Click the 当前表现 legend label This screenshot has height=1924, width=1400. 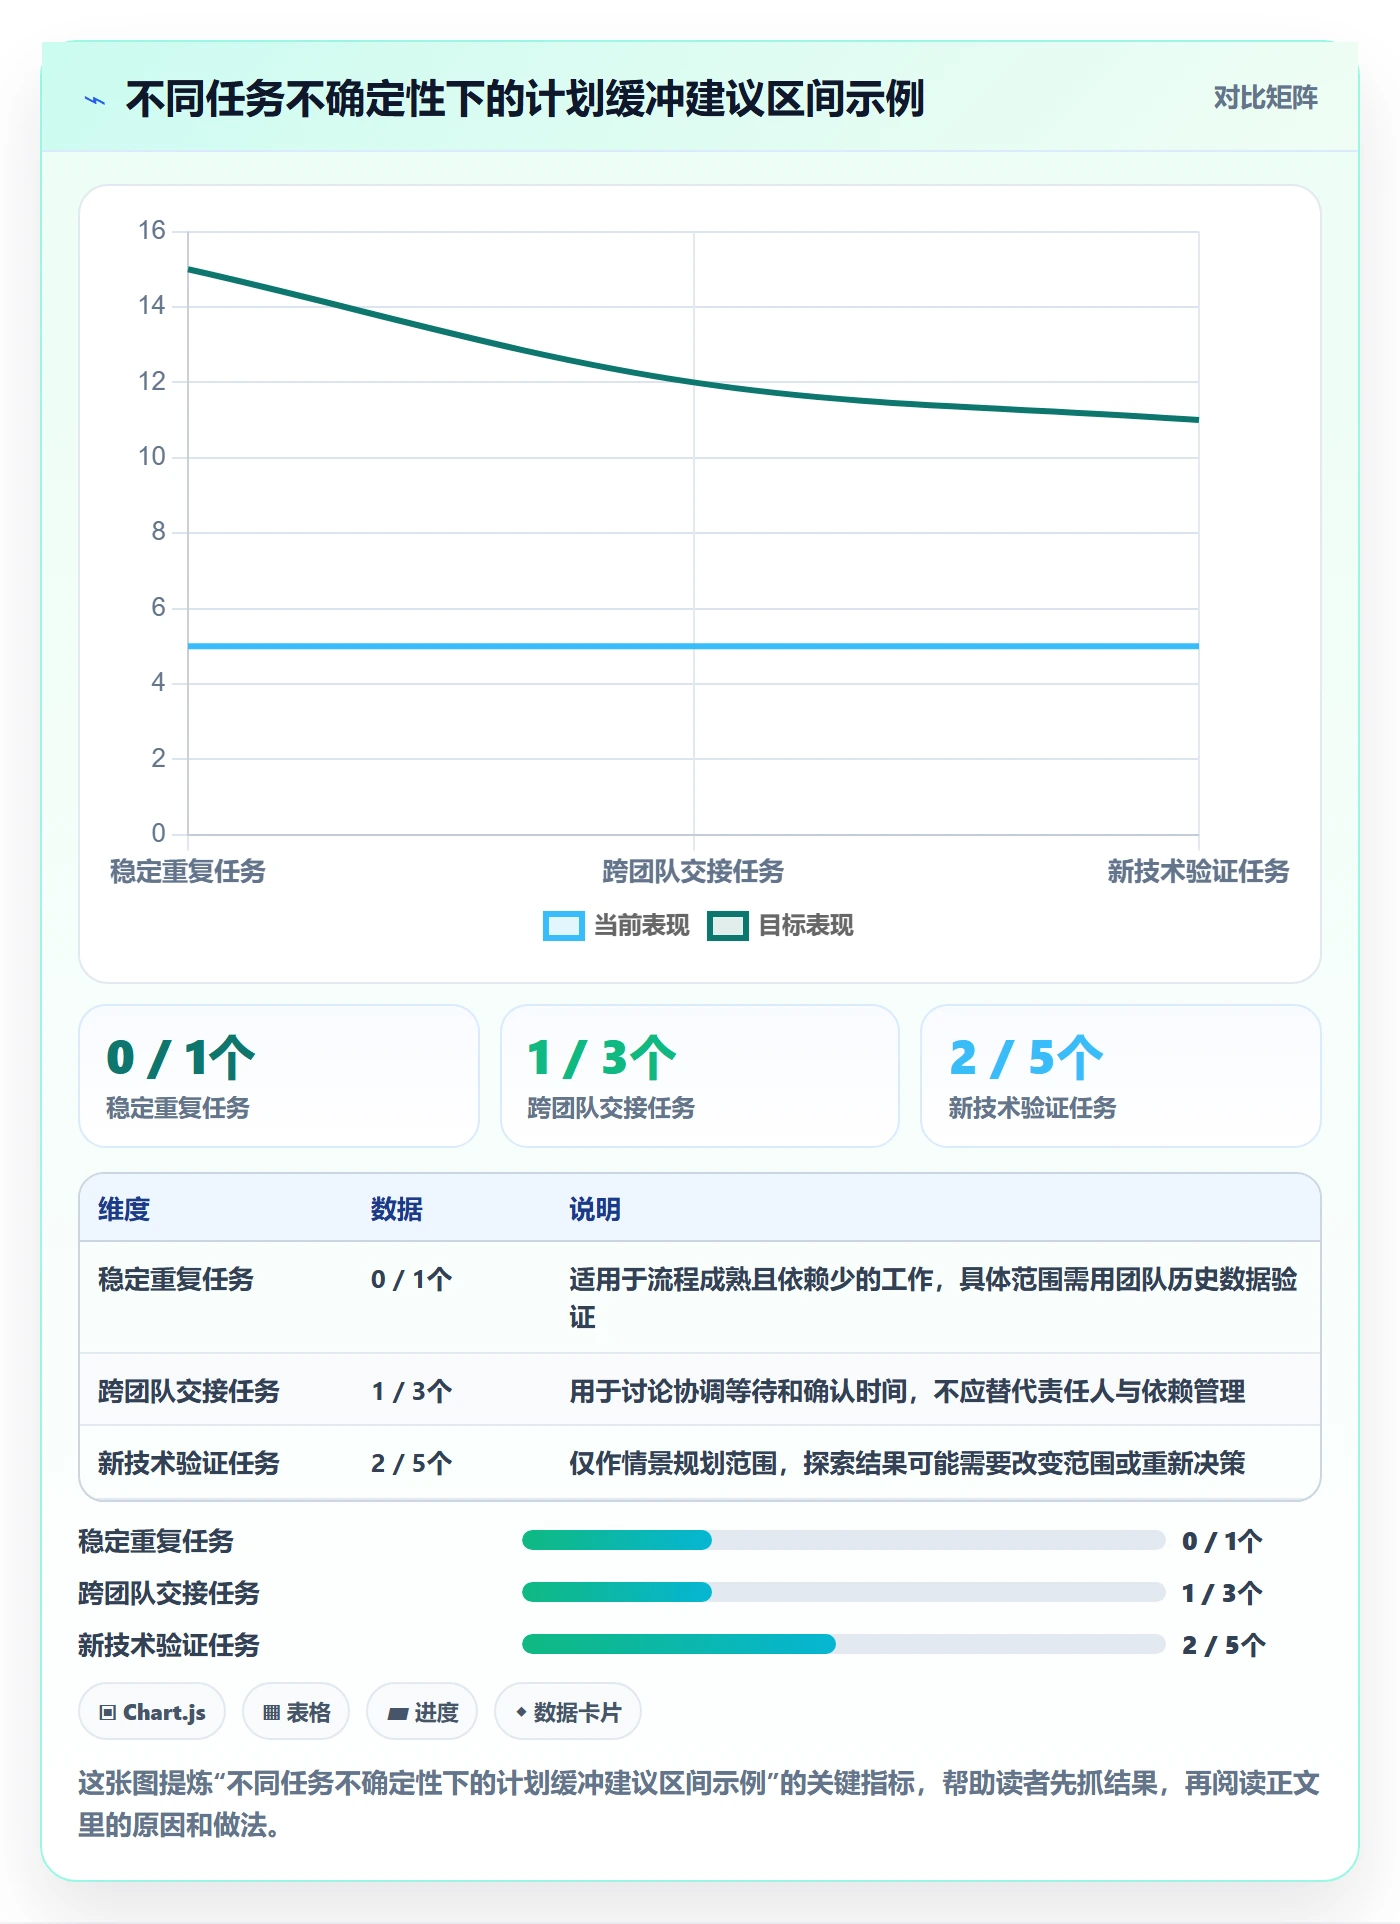tap(641, 926)
